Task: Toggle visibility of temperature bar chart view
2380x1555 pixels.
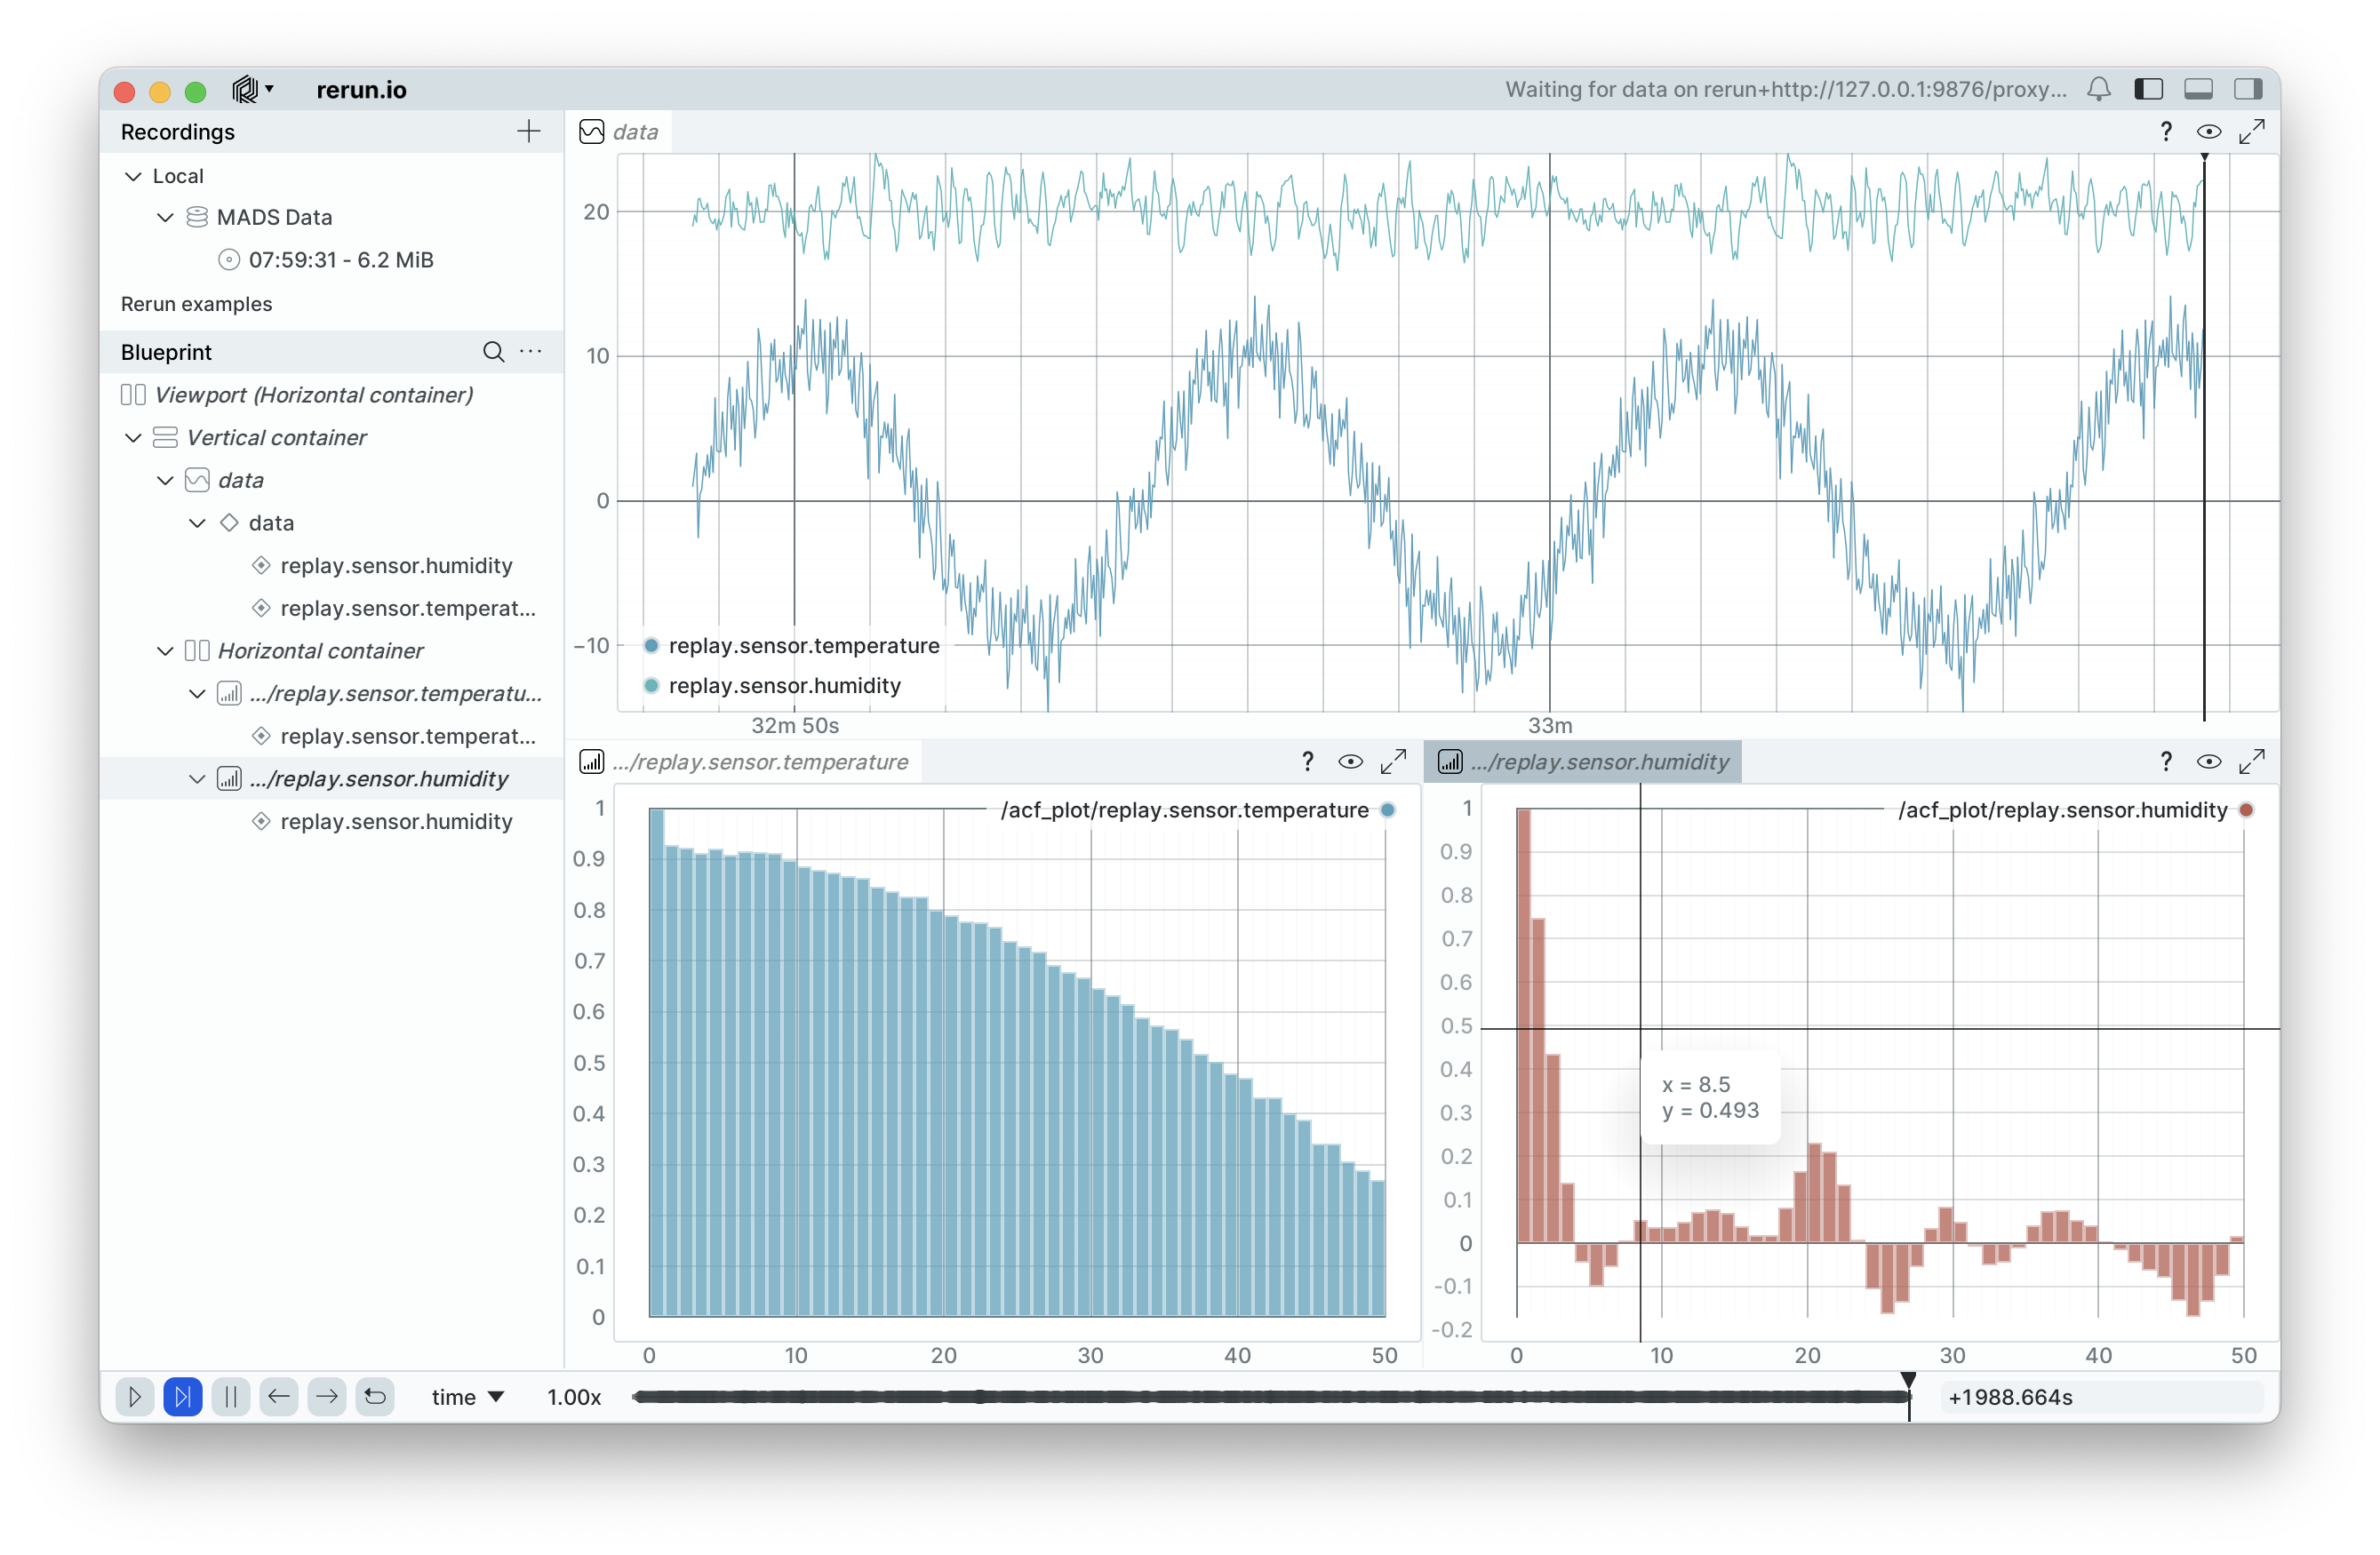Action: click(1350, 762)
